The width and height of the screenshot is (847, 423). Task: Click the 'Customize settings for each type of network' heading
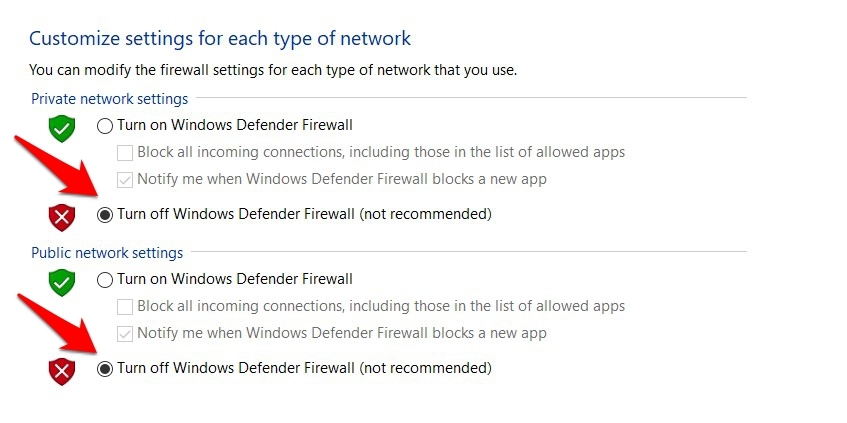[x=220, y=39]
